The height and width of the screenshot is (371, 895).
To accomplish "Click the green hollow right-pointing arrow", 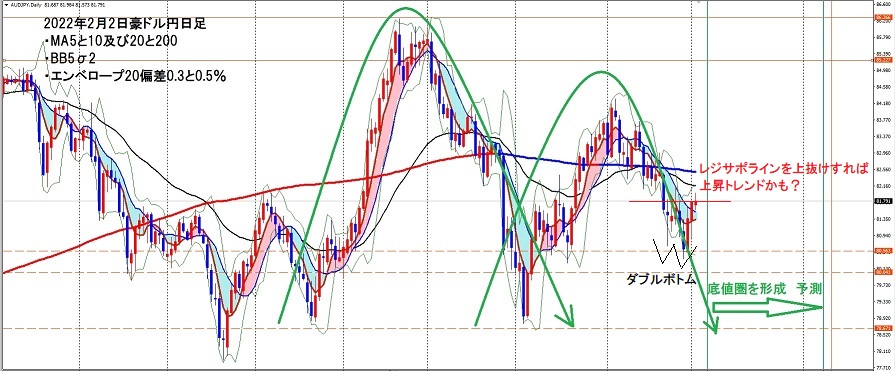I will click(768, 308).
